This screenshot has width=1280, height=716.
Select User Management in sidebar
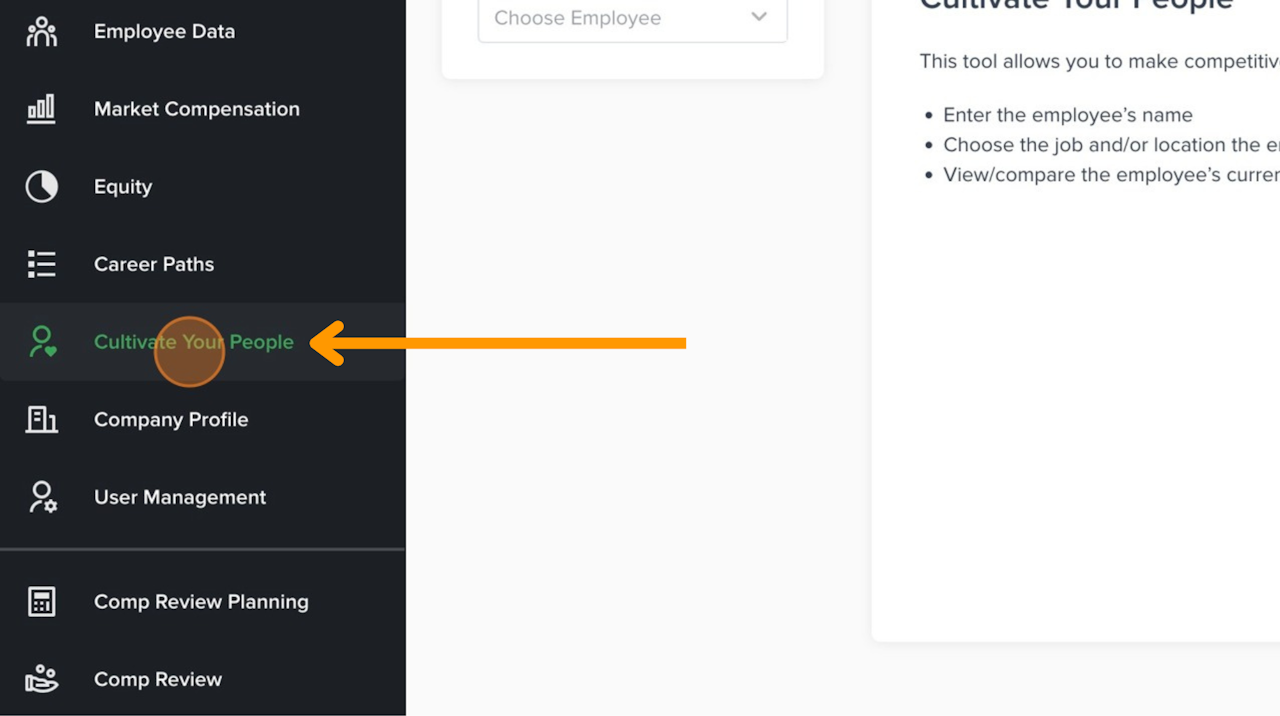point(180,497)
